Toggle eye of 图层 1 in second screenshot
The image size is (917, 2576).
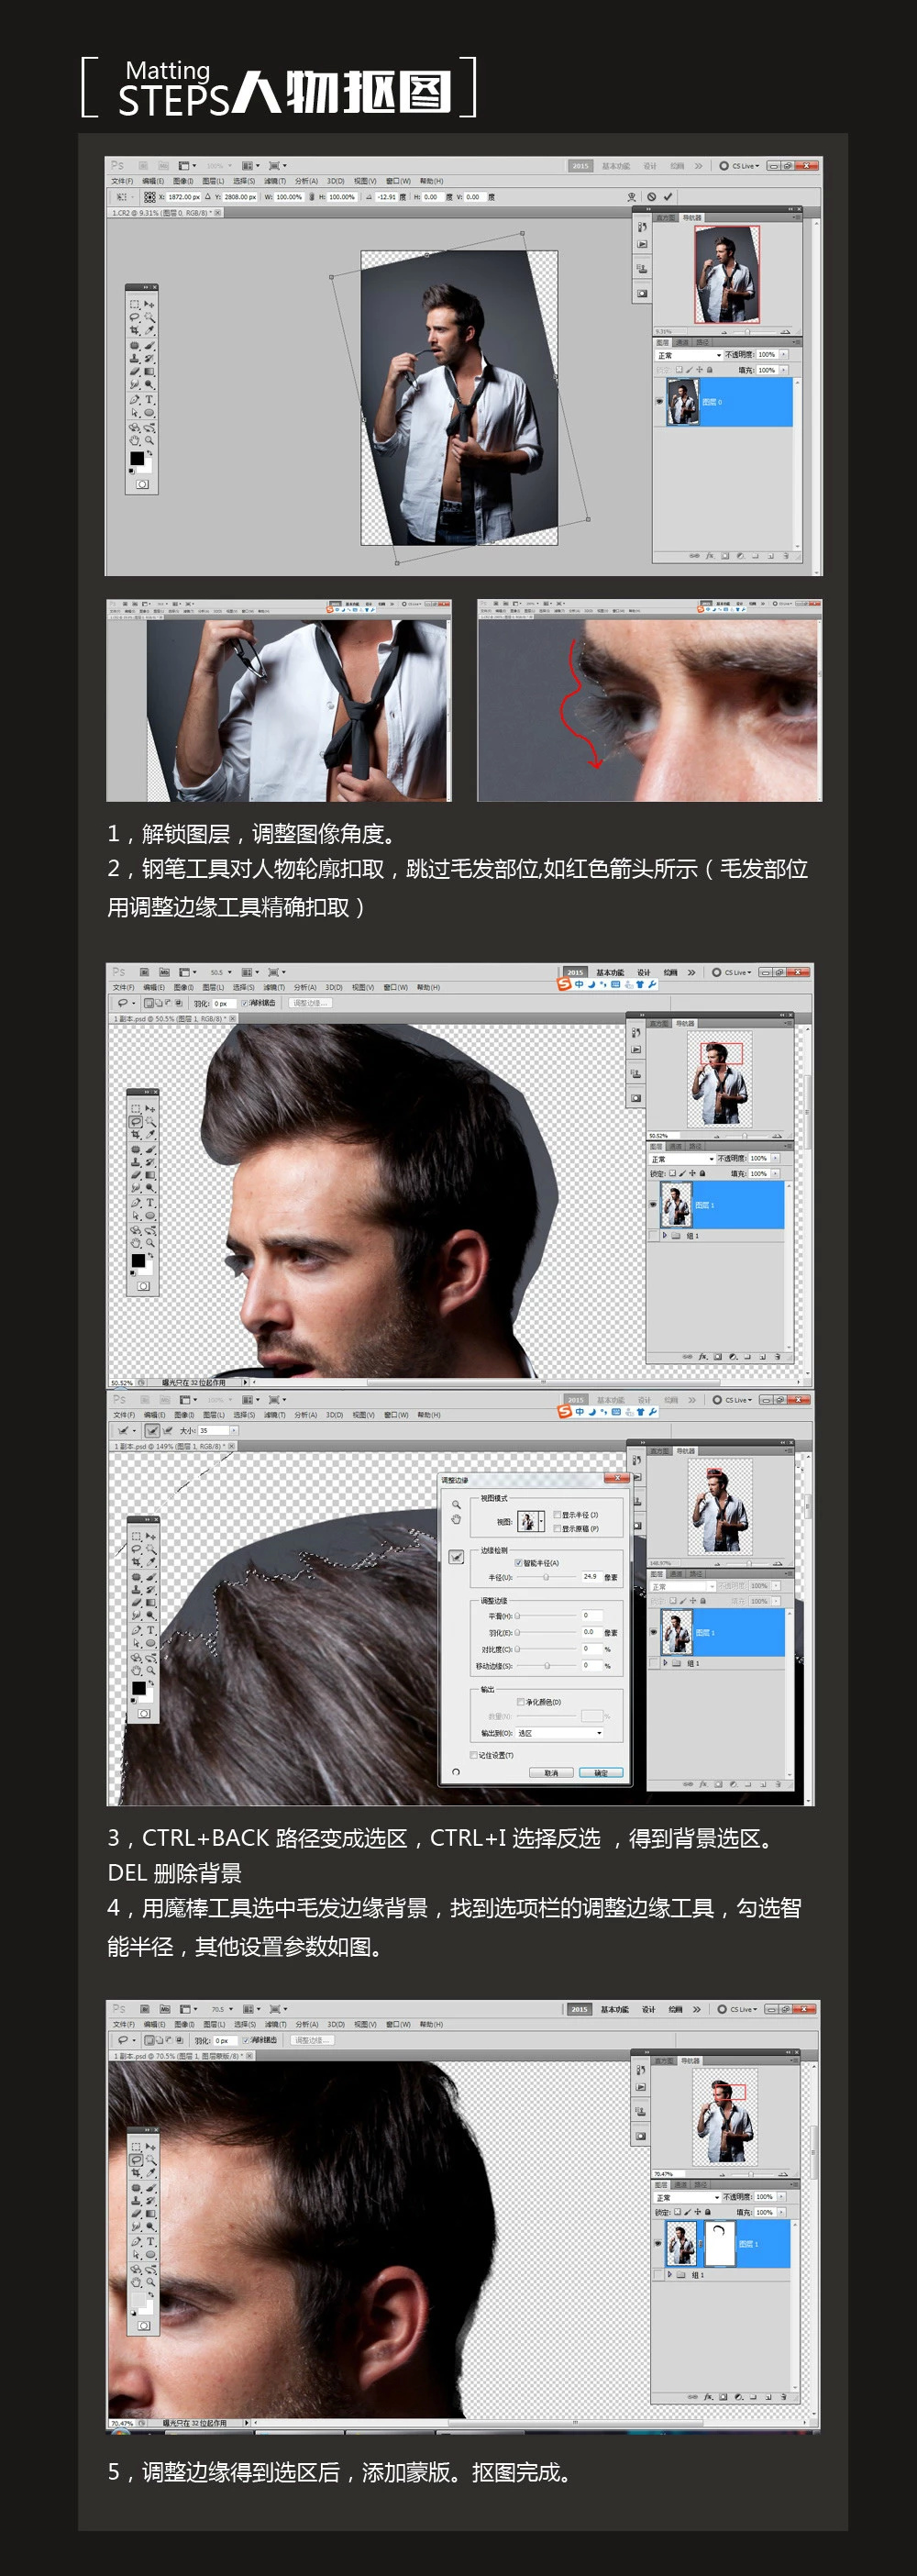[x=653, y=1205]
